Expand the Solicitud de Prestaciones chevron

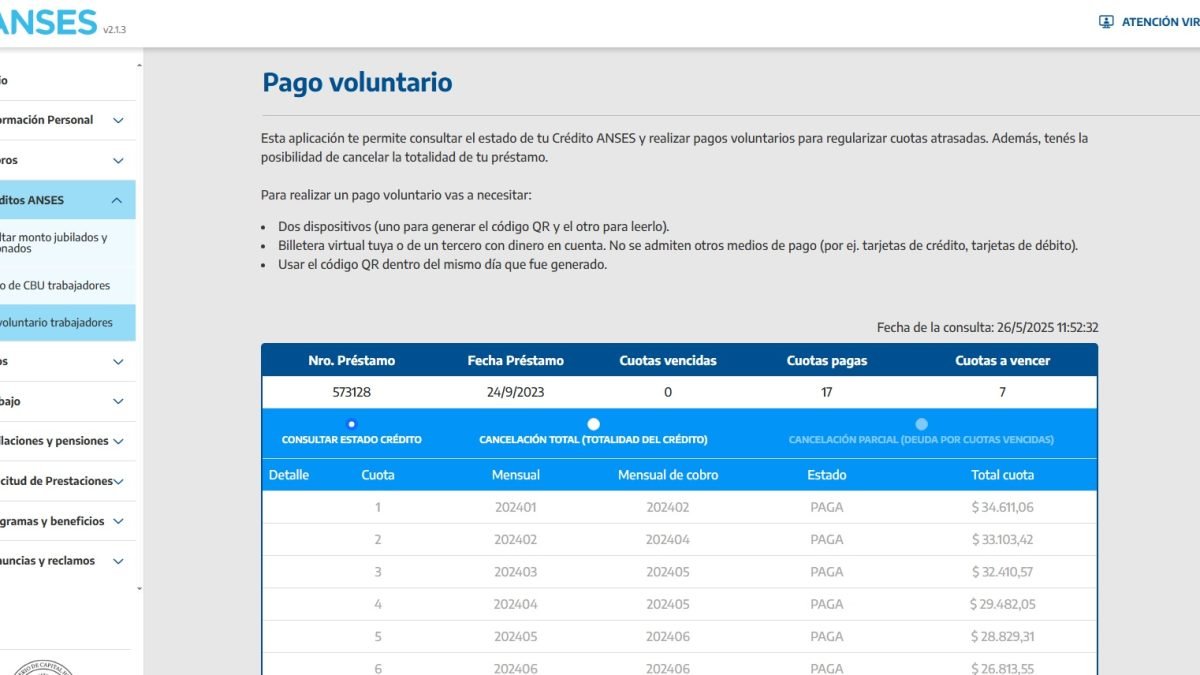pyautogui.click(x=118, y=481)
